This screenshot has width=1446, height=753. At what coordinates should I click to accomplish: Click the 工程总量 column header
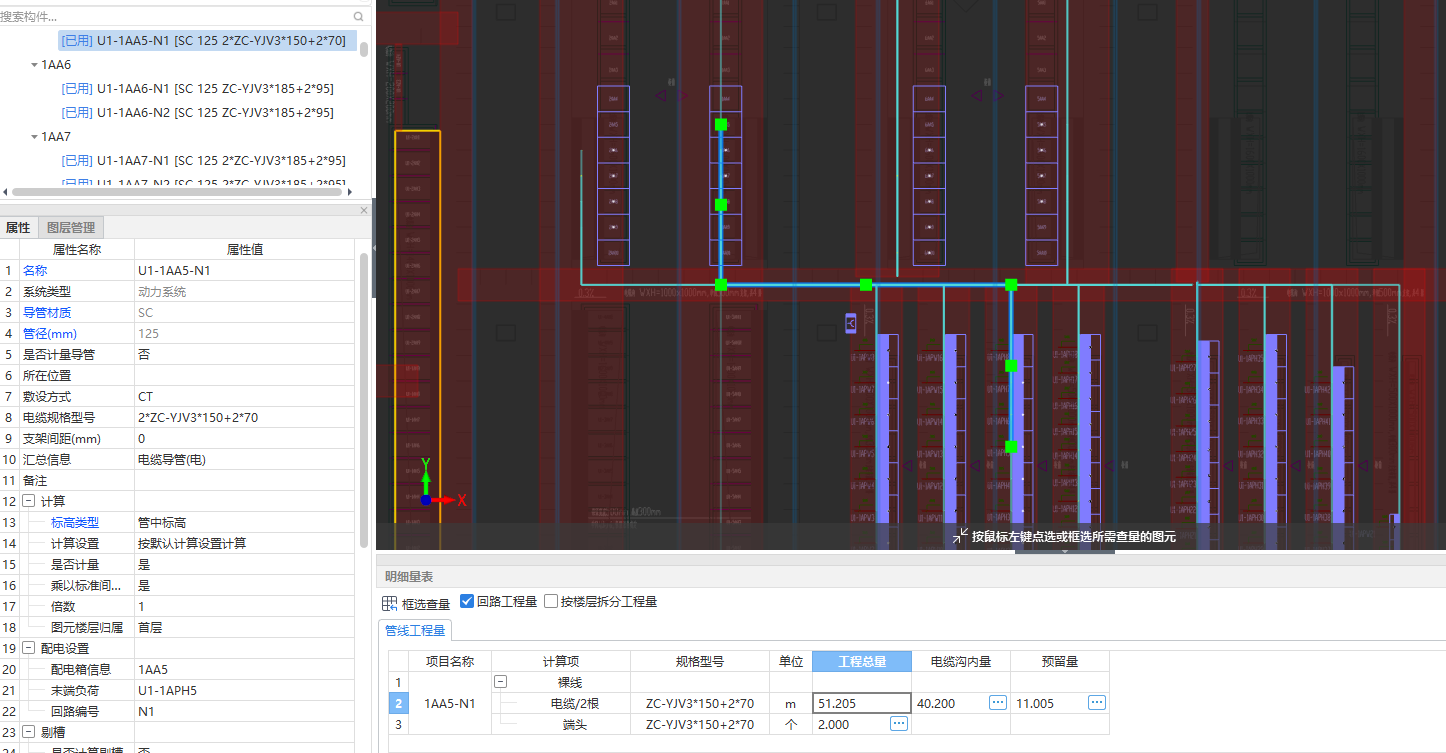861,661
